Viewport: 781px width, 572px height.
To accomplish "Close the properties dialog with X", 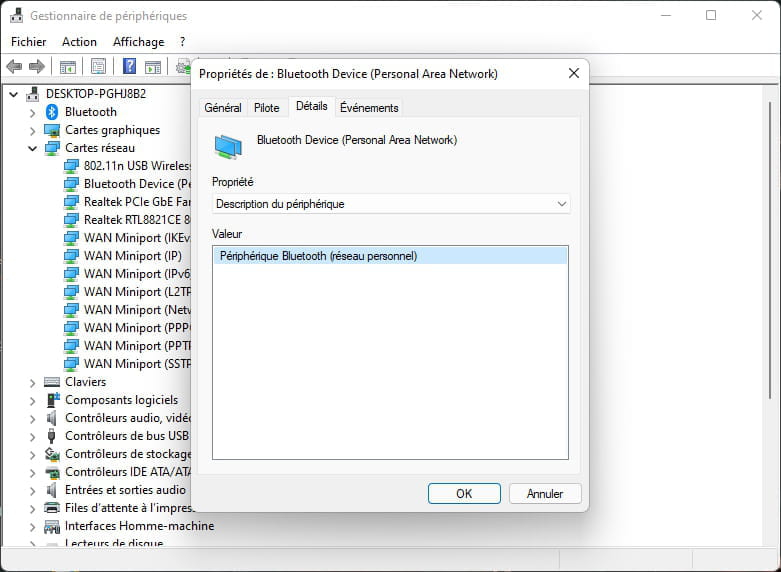I will pyautogui.click(x=574, y=73).
